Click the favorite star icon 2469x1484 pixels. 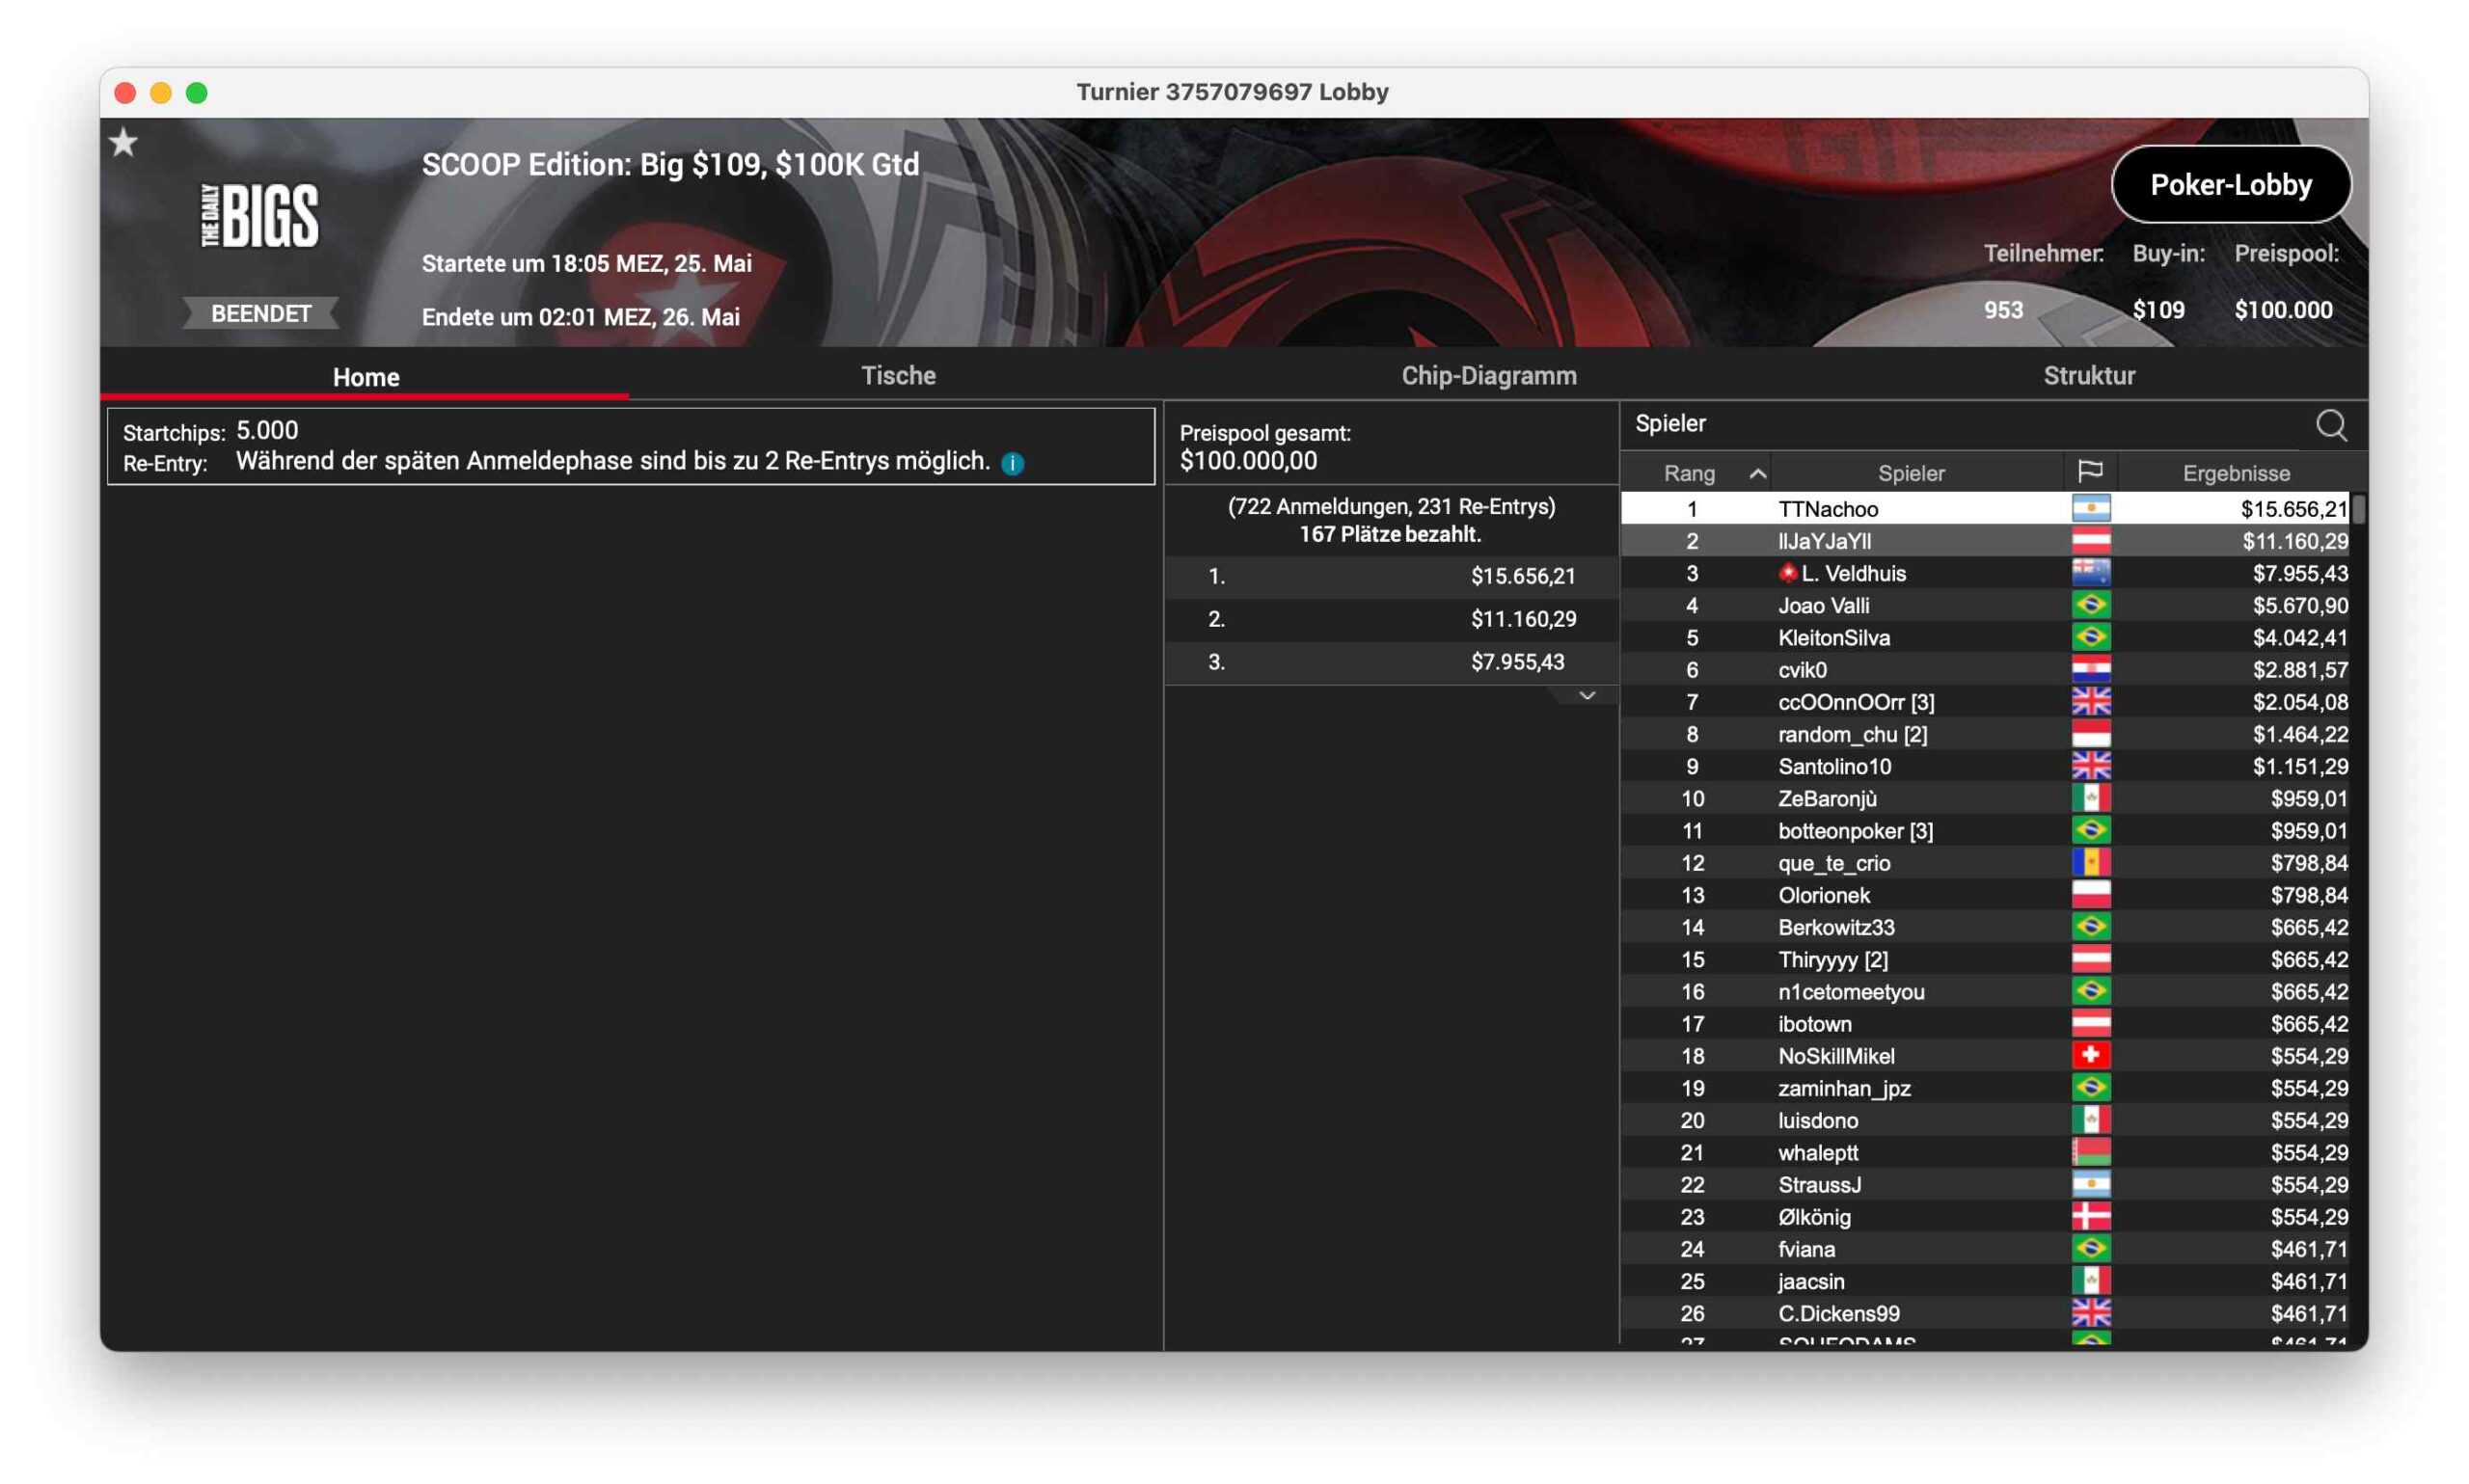point(123,143)
